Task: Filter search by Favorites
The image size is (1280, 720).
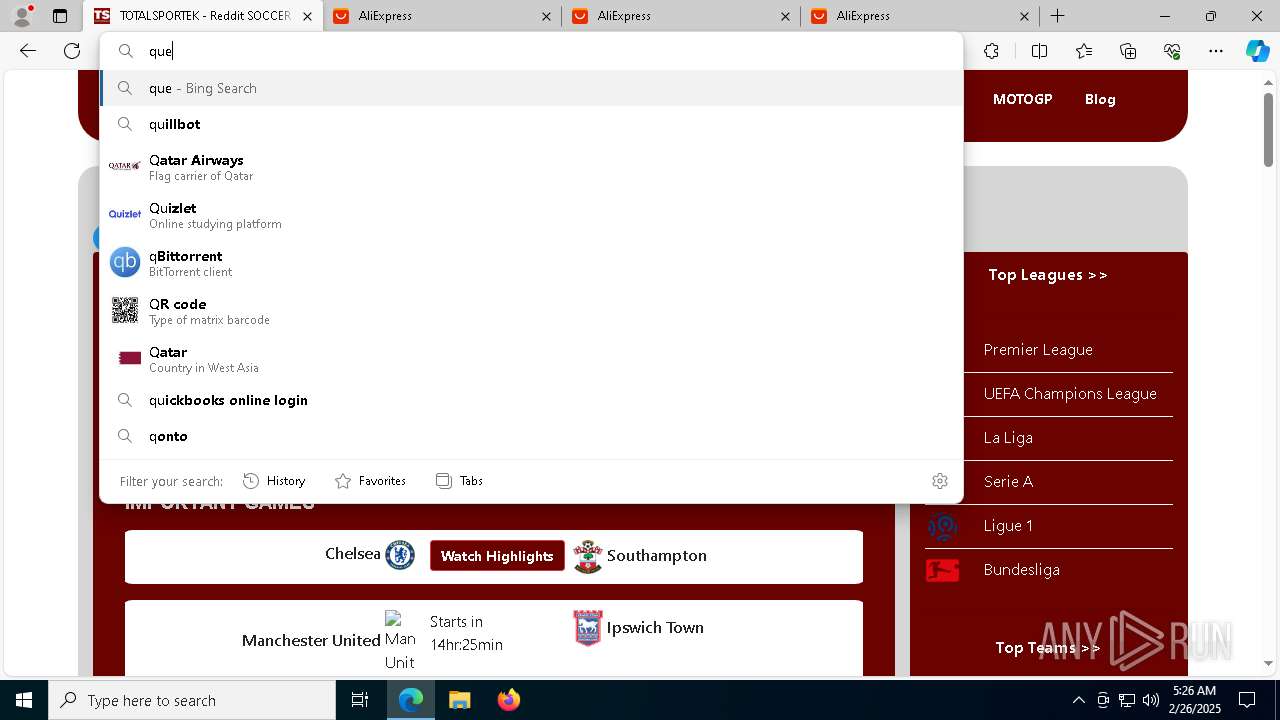Action: point(370,481)
